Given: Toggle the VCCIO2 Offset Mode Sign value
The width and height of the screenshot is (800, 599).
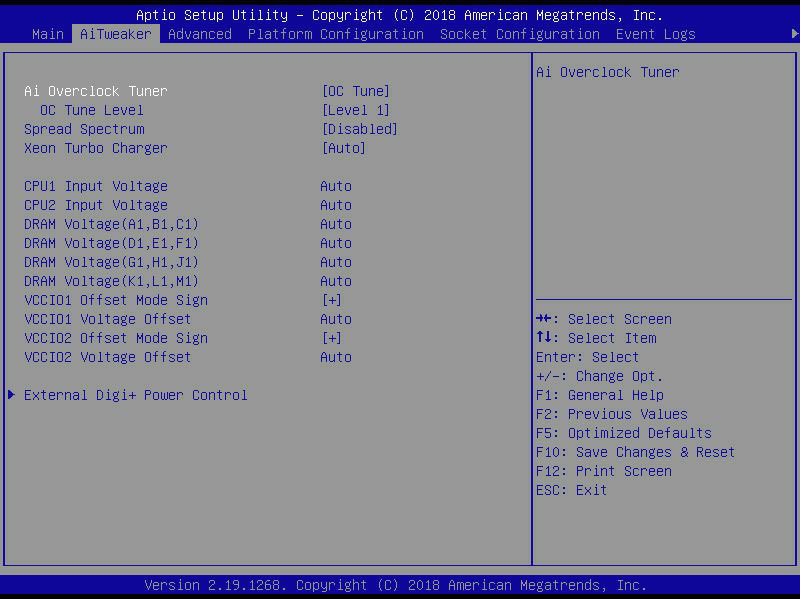Looking at the screenshot, I should point(331,338).
